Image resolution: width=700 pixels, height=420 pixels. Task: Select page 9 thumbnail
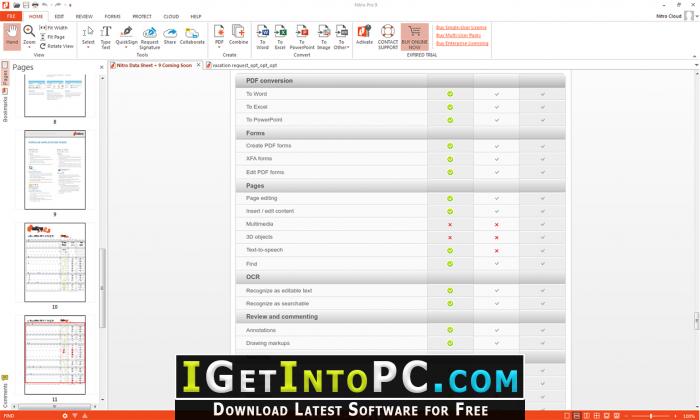tap(55, 170)
